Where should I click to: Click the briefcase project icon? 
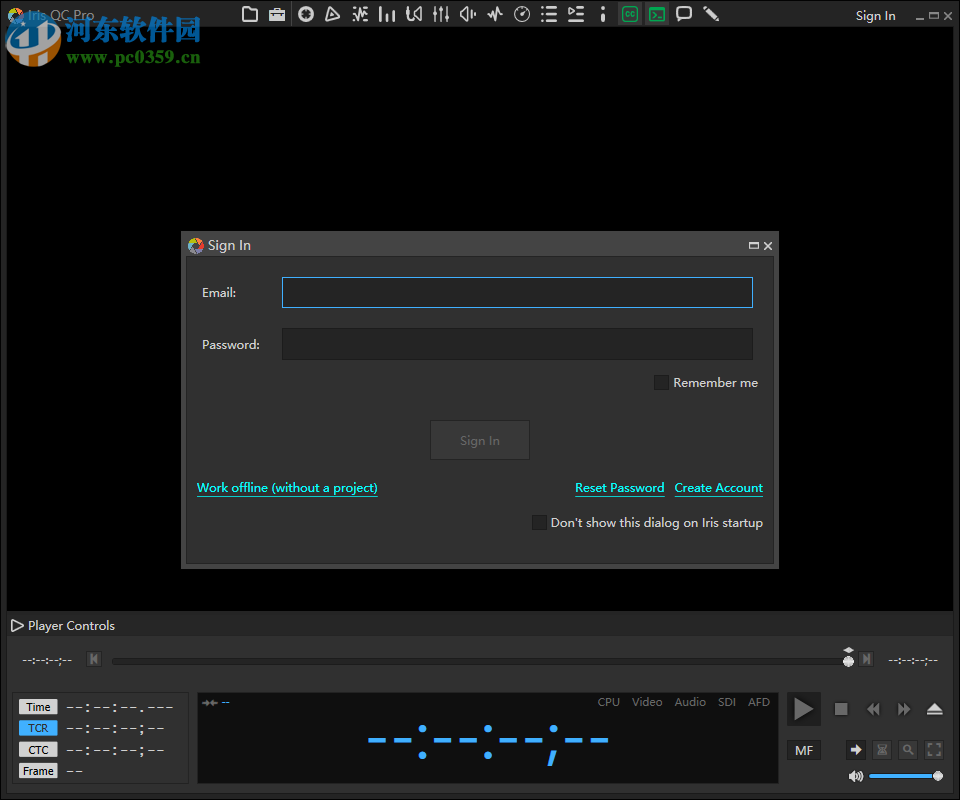point(277,14)
